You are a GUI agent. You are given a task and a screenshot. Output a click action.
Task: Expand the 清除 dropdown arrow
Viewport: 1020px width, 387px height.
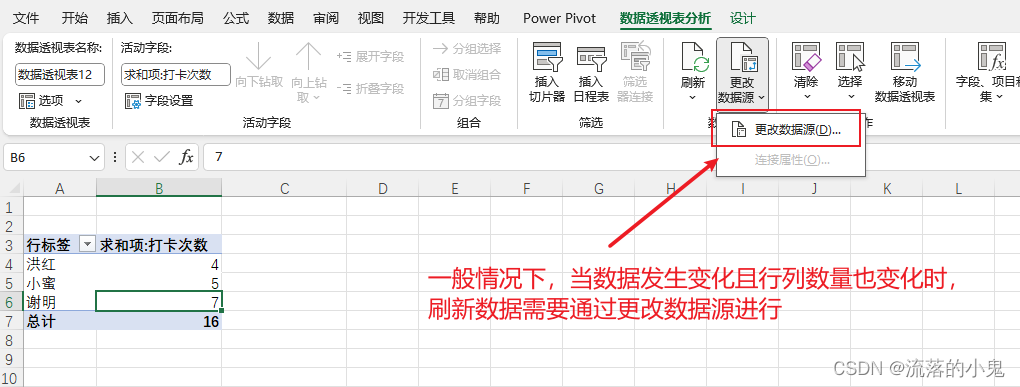806,97
